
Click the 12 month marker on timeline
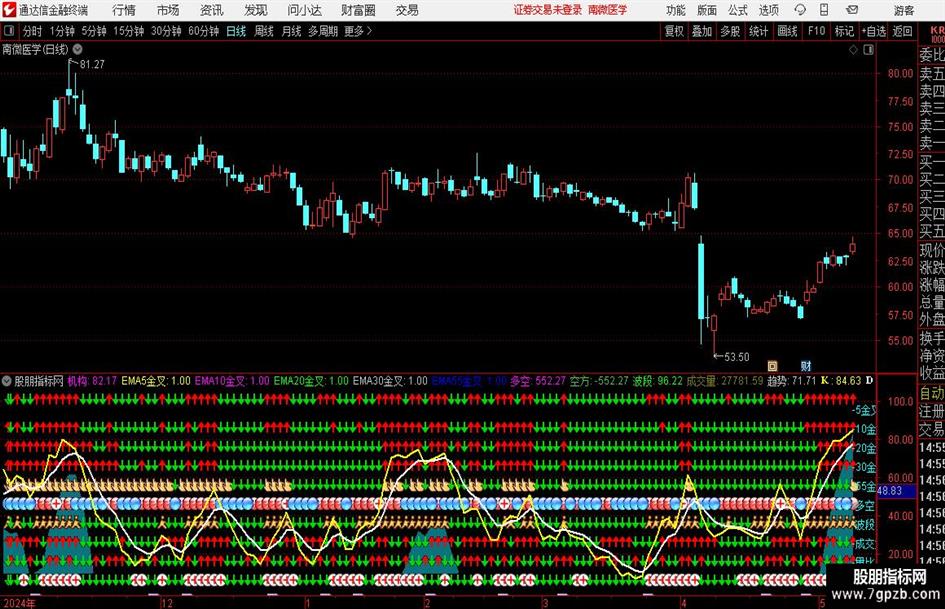tap(166, 603)
